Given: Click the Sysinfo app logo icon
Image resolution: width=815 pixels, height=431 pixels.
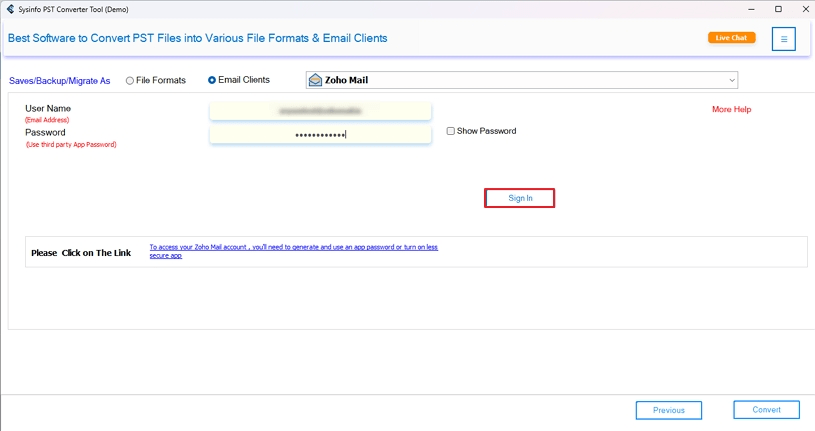Looking at the screenshot, I should click(x=10, y=9).
